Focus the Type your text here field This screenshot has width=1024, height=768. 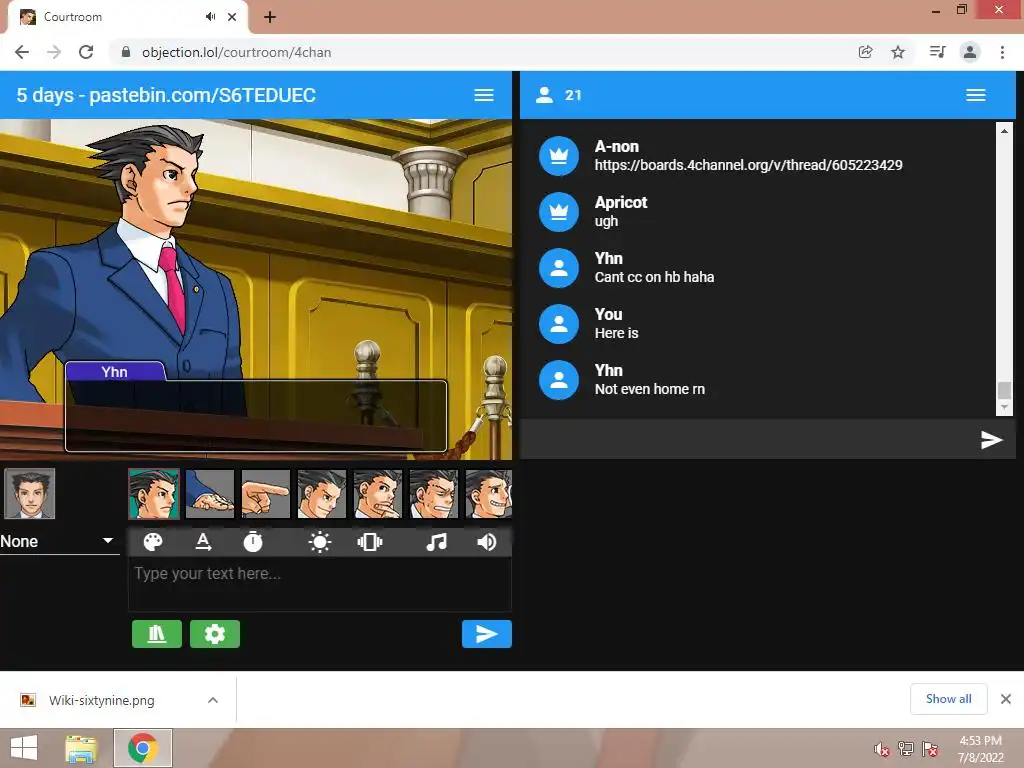(x=320, y=584)
